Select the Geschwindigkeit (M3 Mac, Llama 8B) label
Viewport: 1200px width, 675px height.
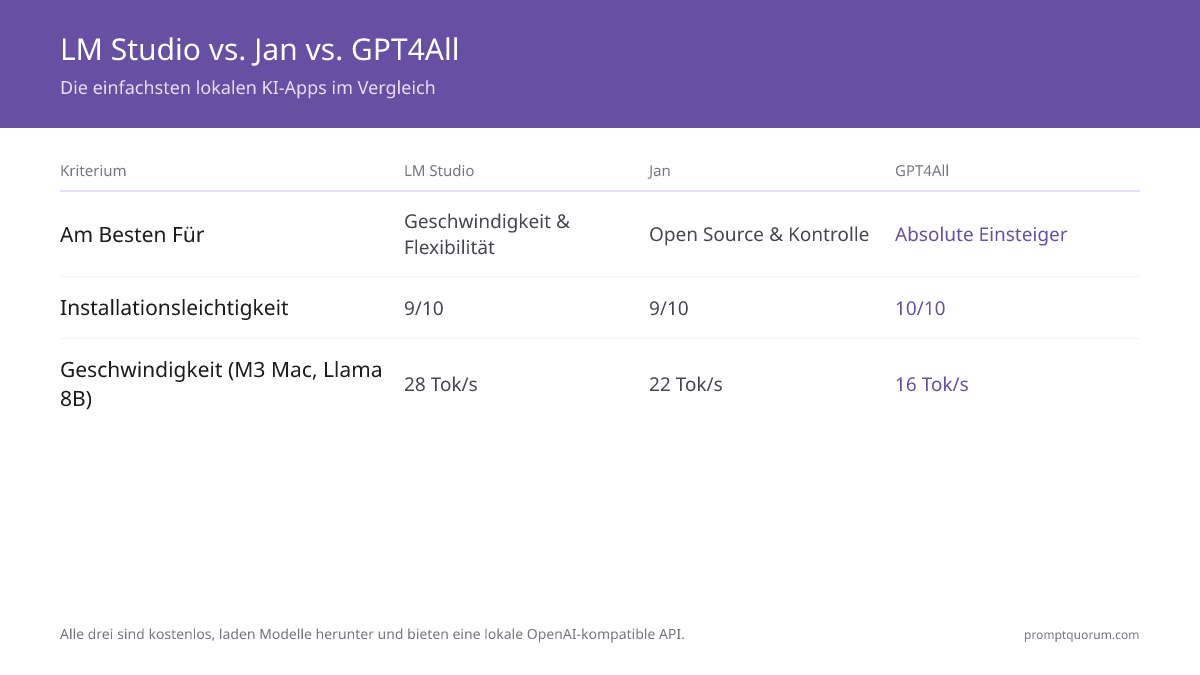pyautogui.click(x=221, y=385)
